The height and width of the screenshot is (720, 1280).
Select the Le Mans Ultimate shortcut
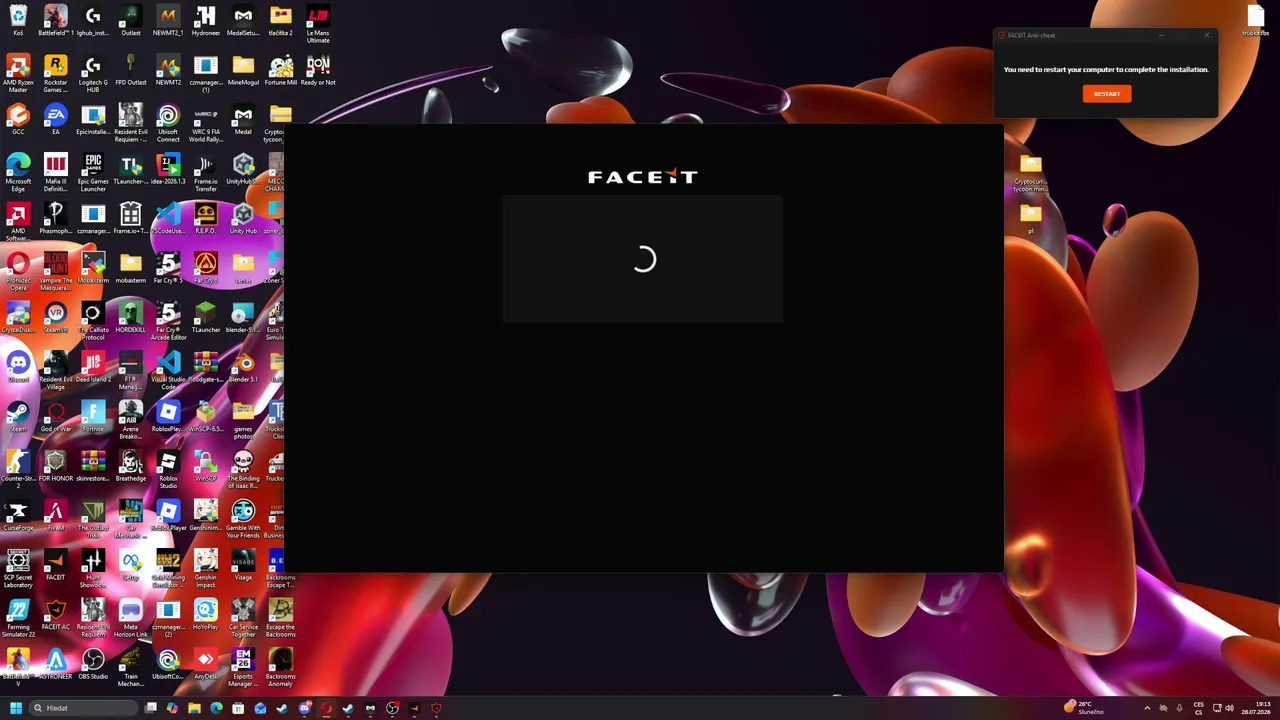[x=318, y=24]
